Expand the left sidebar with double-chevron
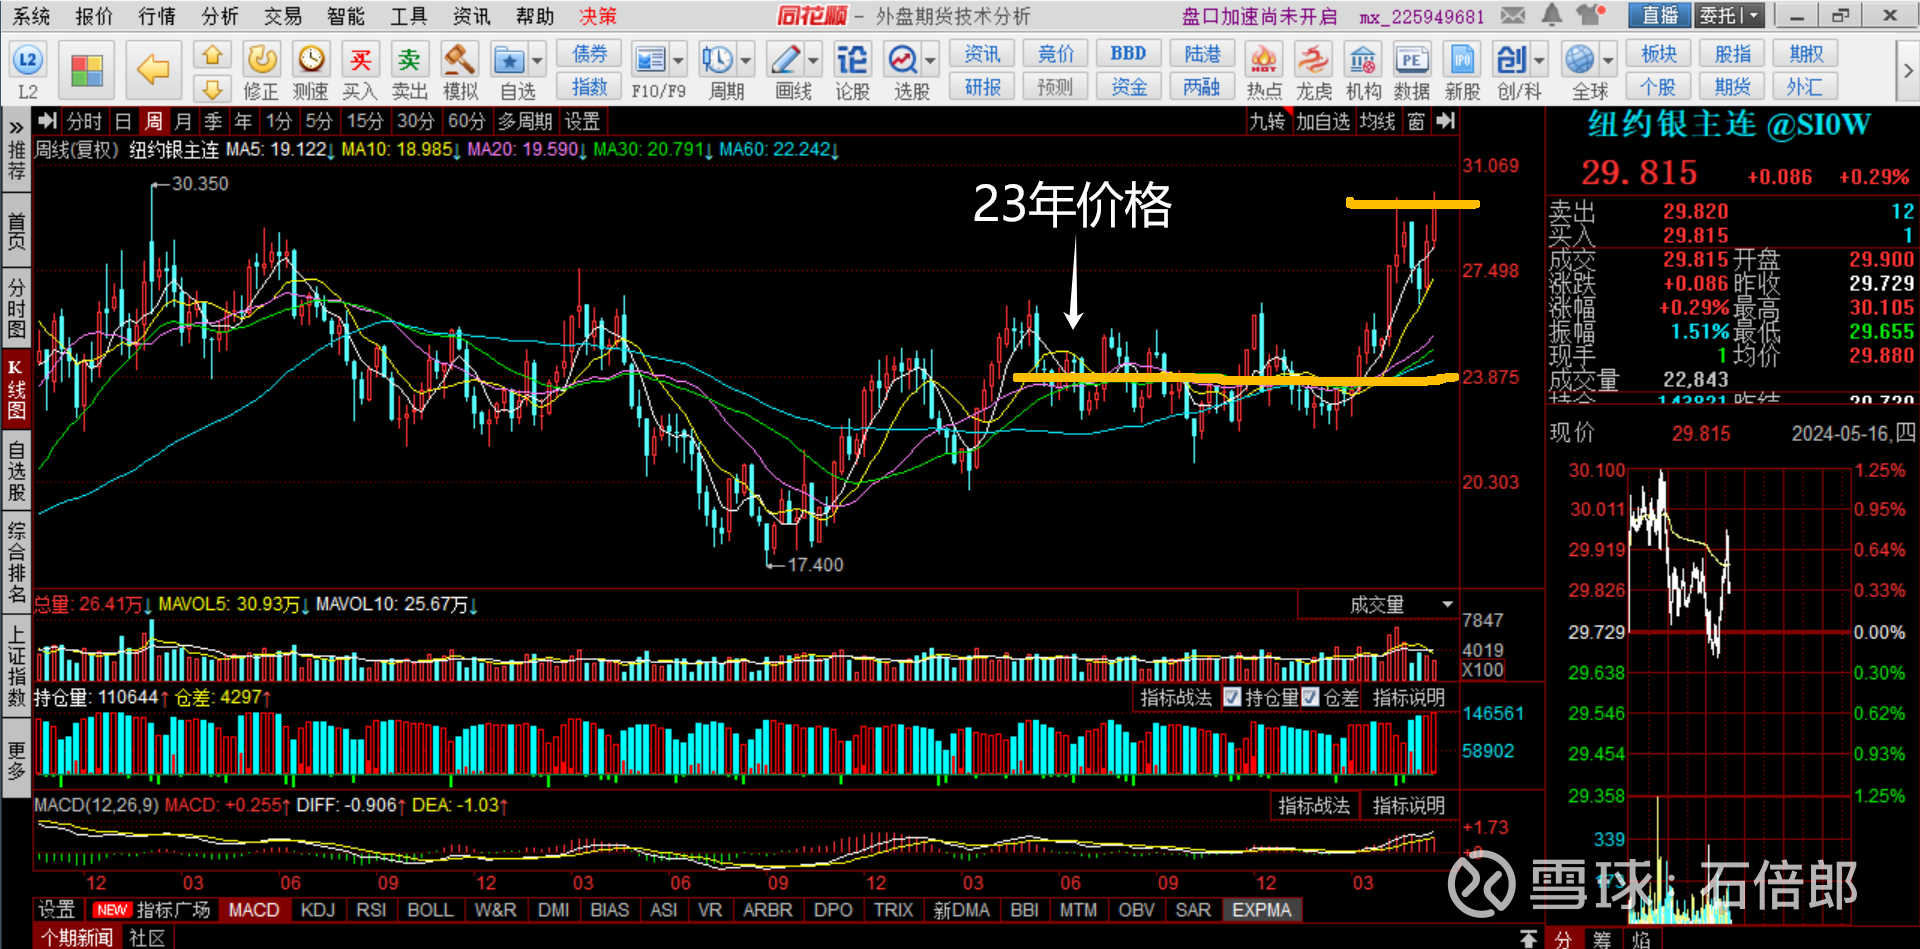This screenshot has height=949, width=1920. [x=16, y=128]
